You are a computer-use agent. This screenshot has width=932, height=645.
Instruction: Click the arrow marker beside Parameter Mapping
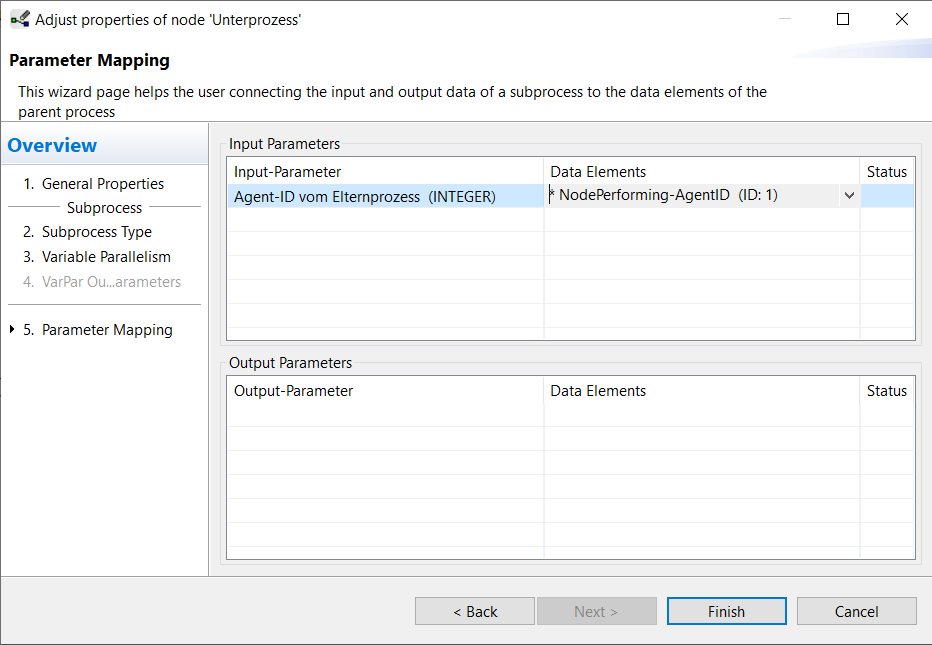coord(12,330)
